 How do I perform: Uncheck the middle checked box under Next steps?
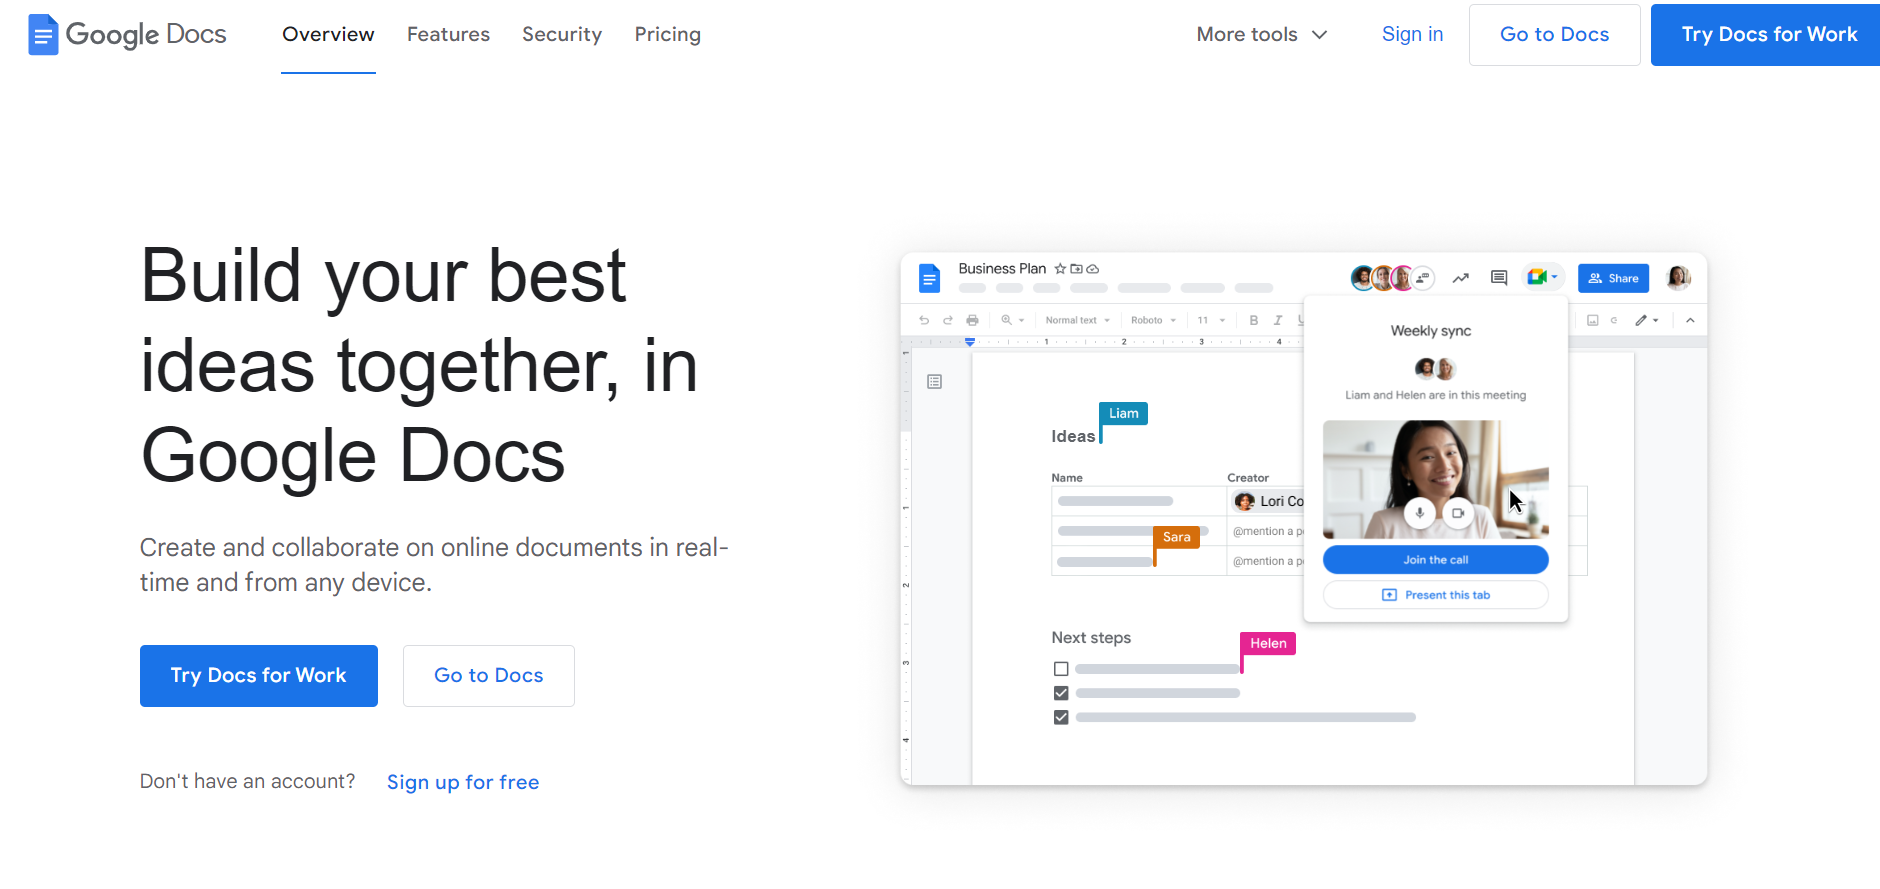pyautogui.click(x=1061, y=693)
